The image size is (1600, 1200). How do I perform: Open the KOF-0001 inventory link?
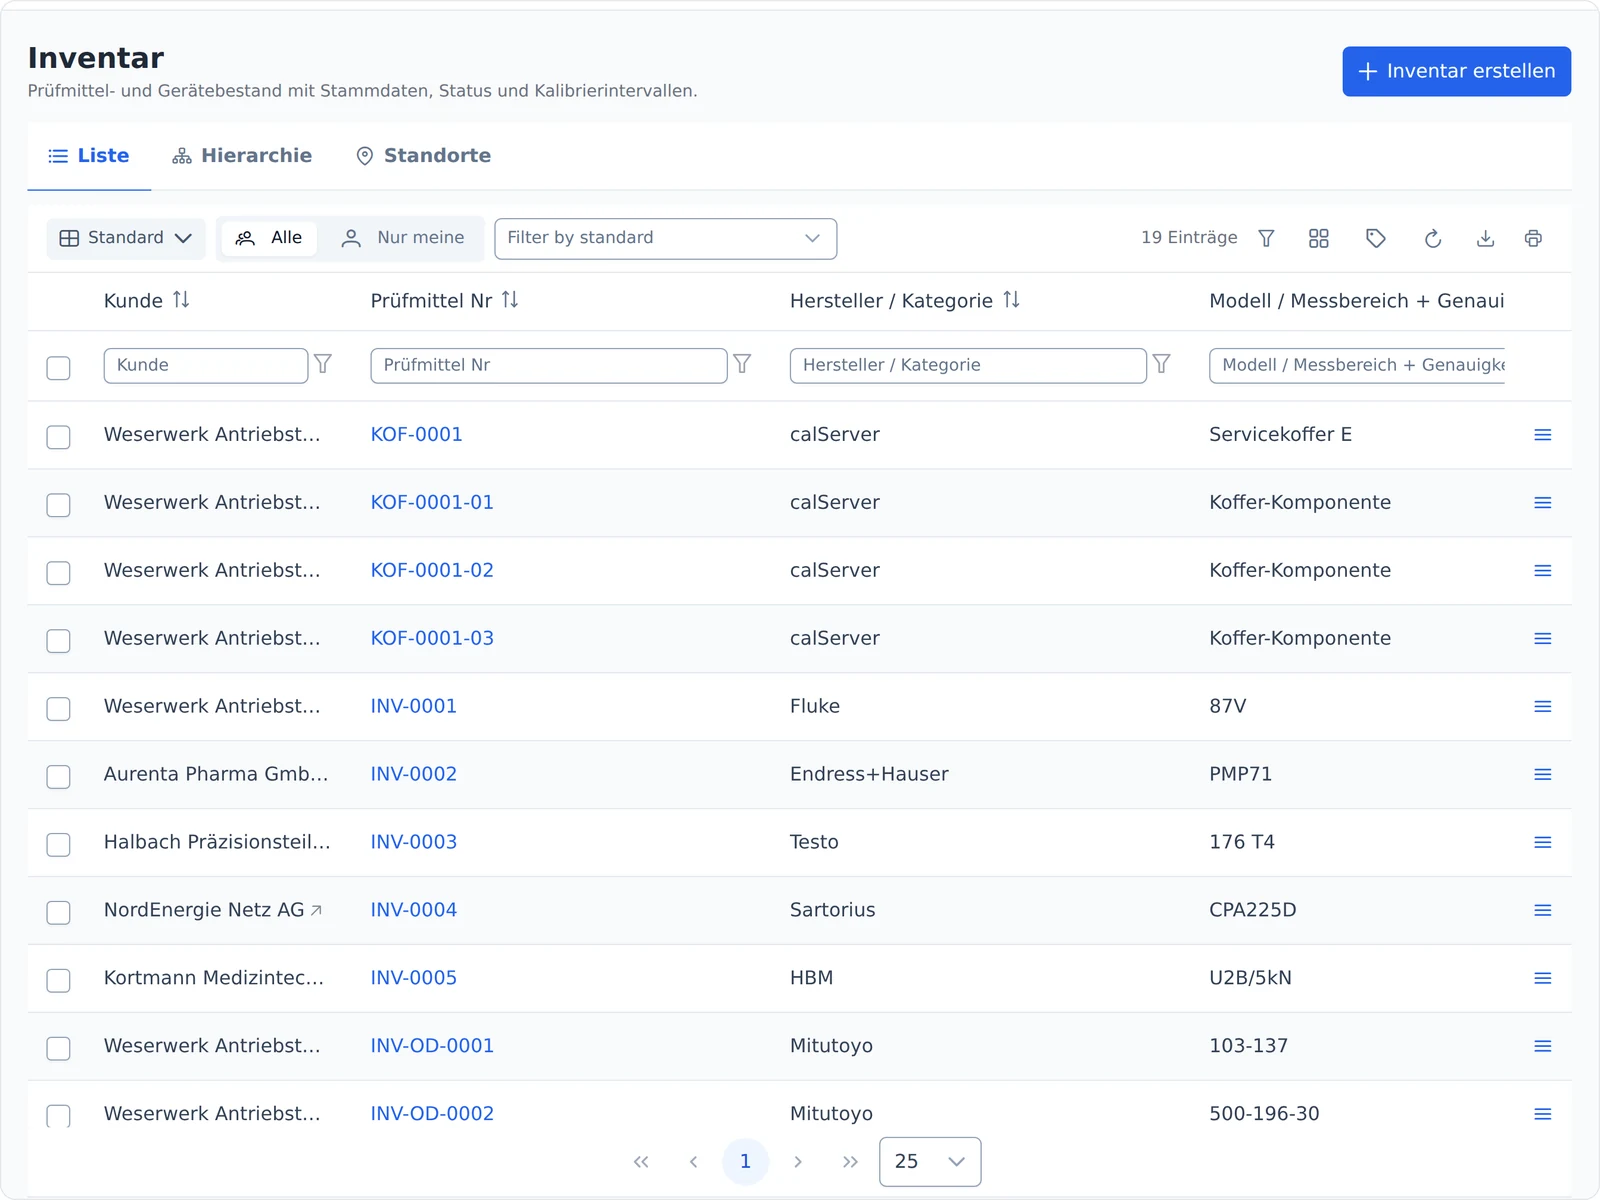[x=416, y=435]
